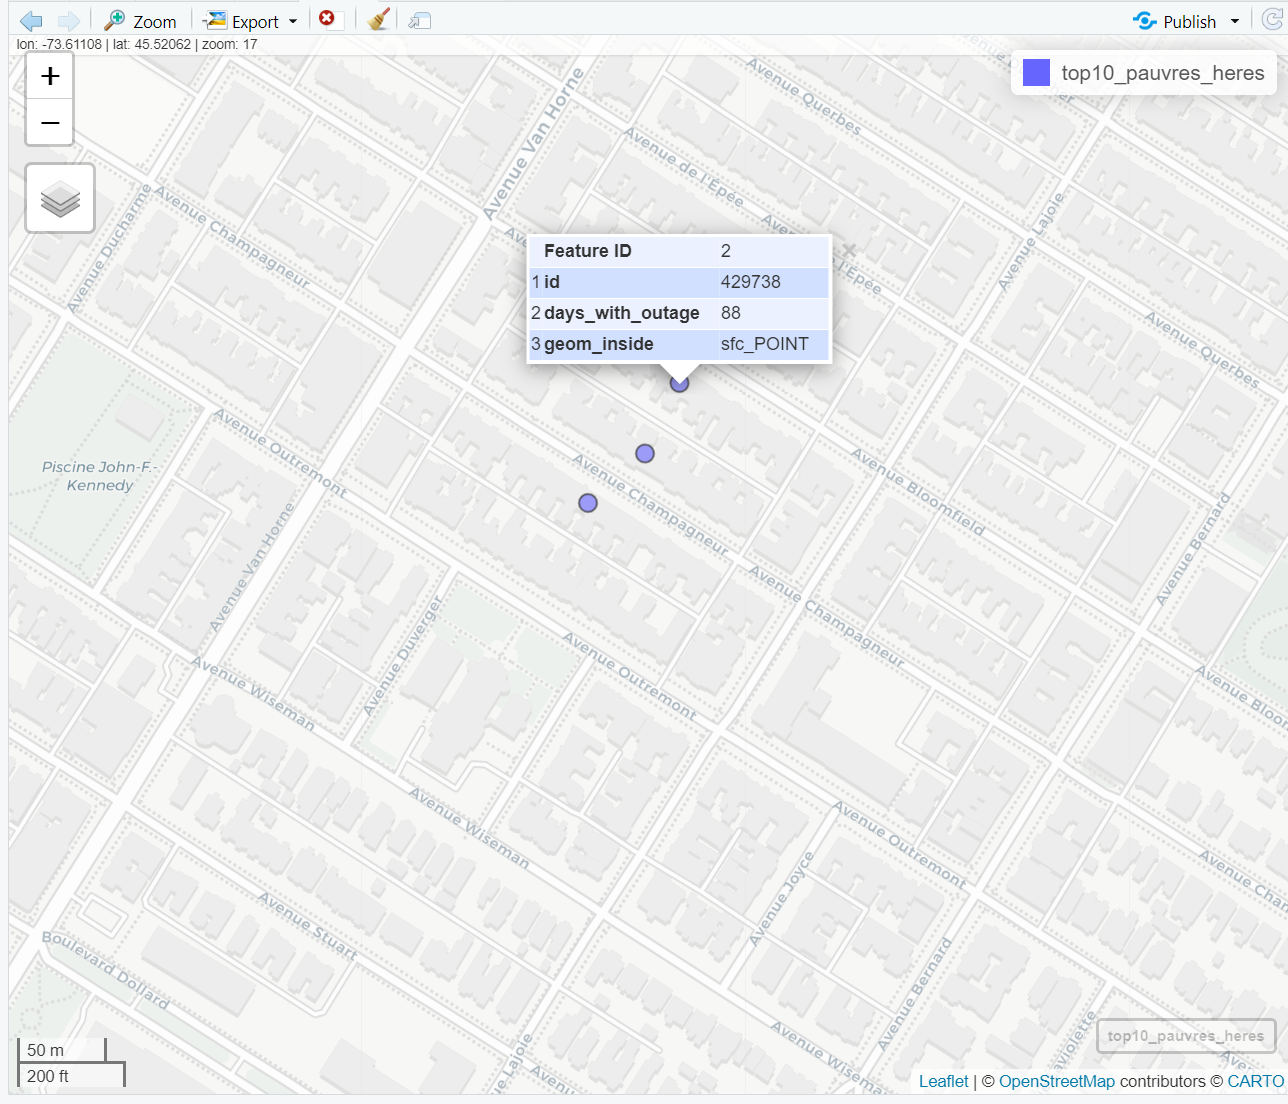The height and width of the screenshot is (1104, 1288).
Task: Click the forward arrow in viewer toolbar
Action: tap(68, 21)
